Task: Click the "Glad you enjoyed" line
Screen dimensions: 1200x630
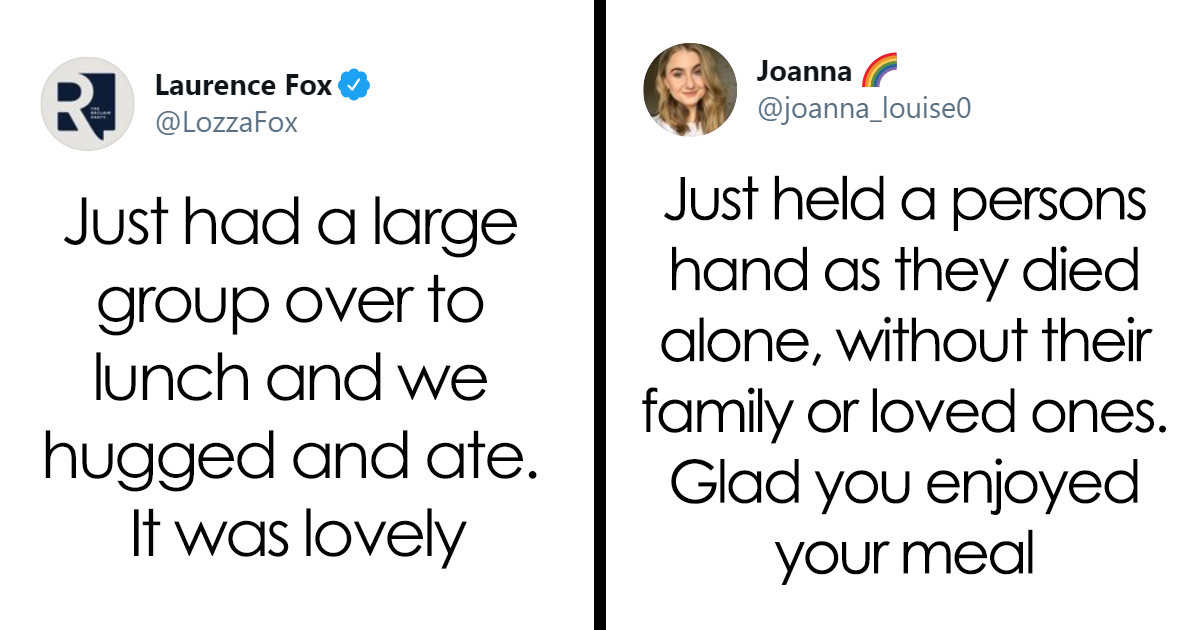Action: point(904,484)
